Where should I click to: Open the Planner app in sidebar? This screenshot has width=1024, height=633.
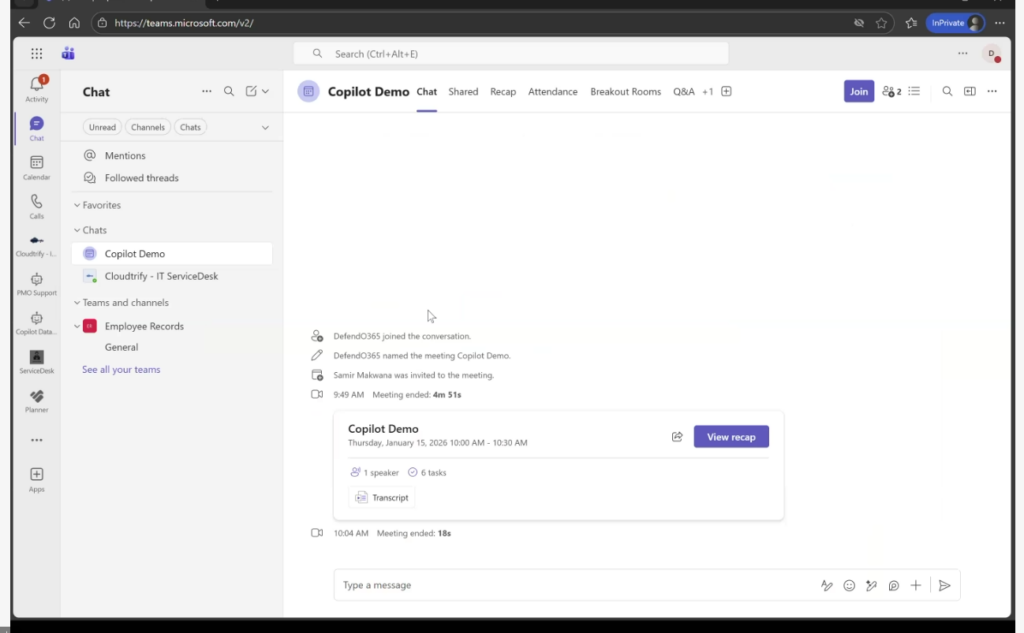[x=37, y=401]
